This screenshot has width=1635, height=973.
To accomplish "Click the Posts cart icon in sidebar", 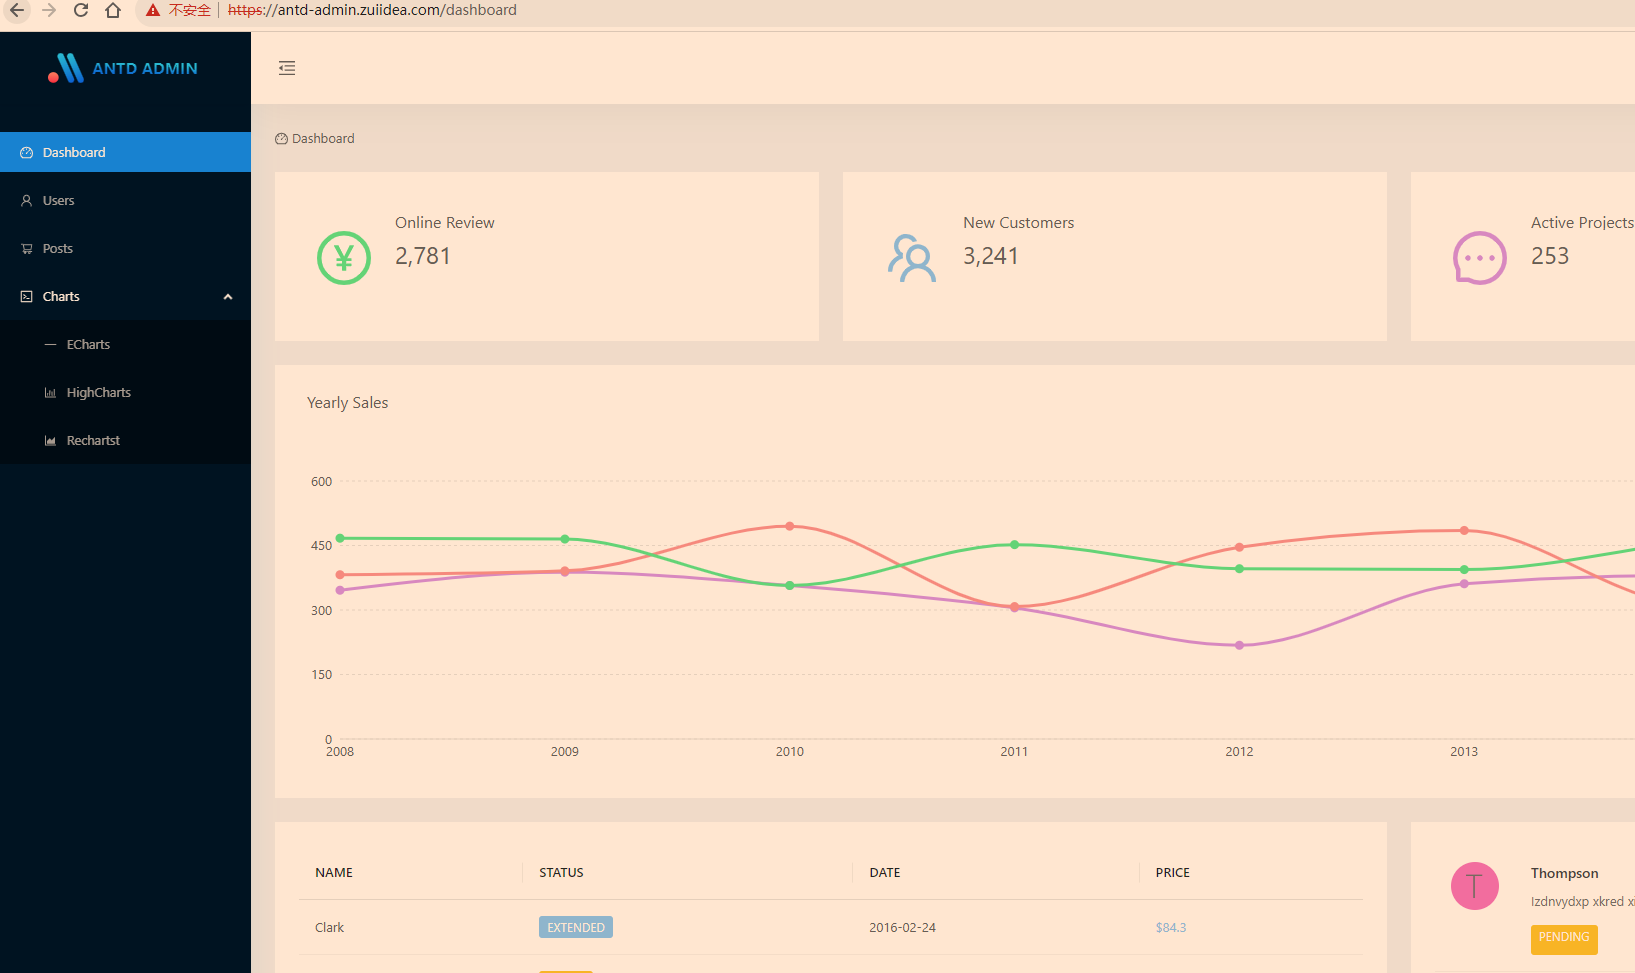I will point(27,249).
